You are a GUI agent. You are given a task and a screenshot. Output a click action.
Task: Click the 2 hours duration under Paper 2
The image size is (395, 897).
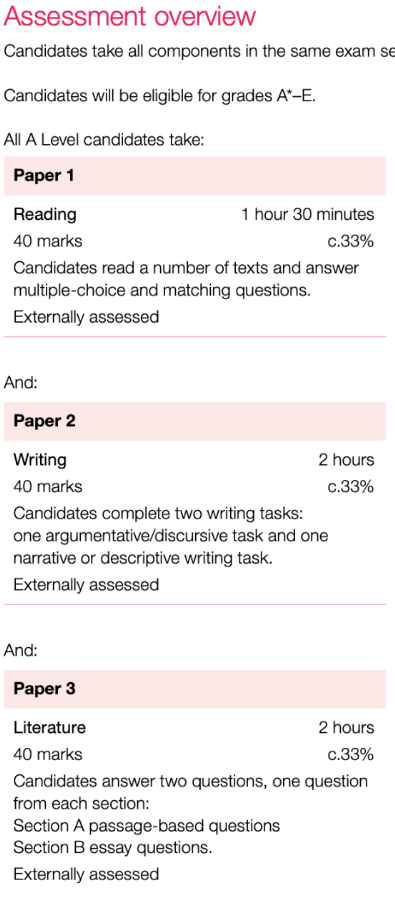coord(347,459)
